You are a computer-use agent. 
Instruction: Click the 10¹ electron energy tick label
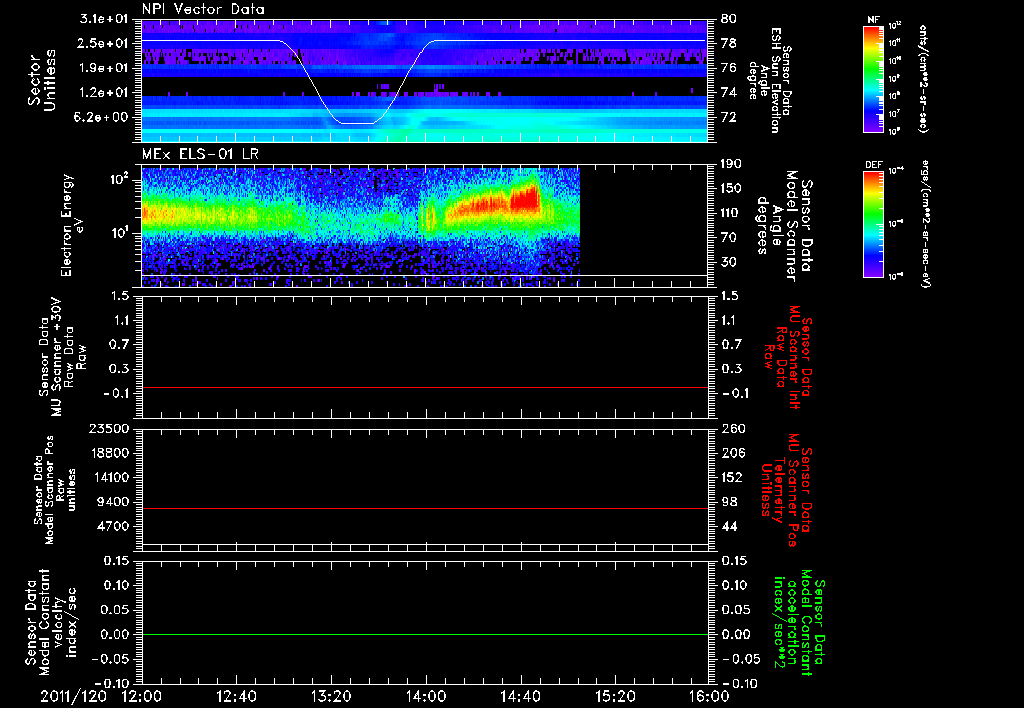click(120, 233)
